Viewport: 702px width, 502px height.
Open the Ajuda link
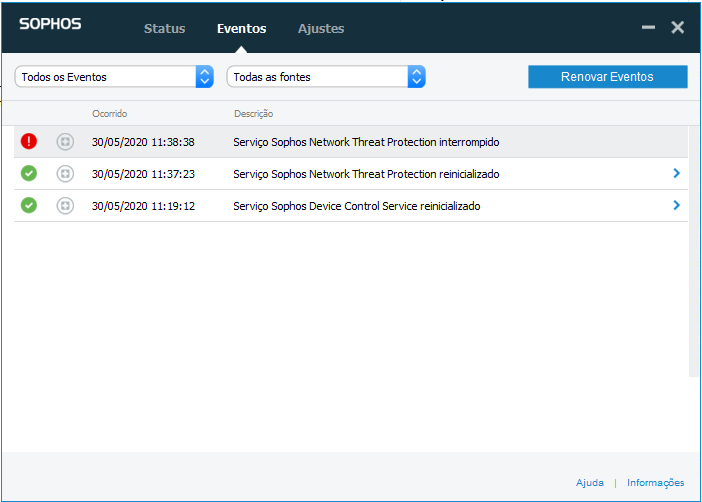click(590, 483)
